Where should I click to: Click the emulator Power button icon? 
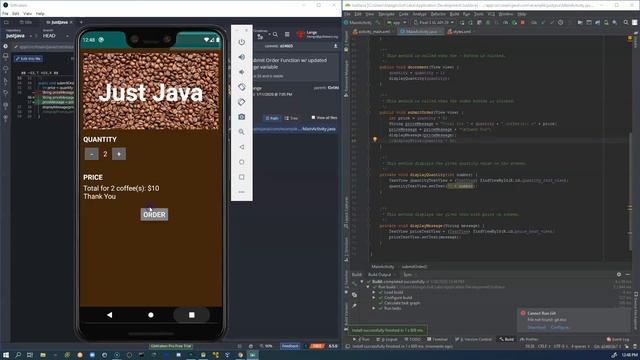(x=242, y=42)
